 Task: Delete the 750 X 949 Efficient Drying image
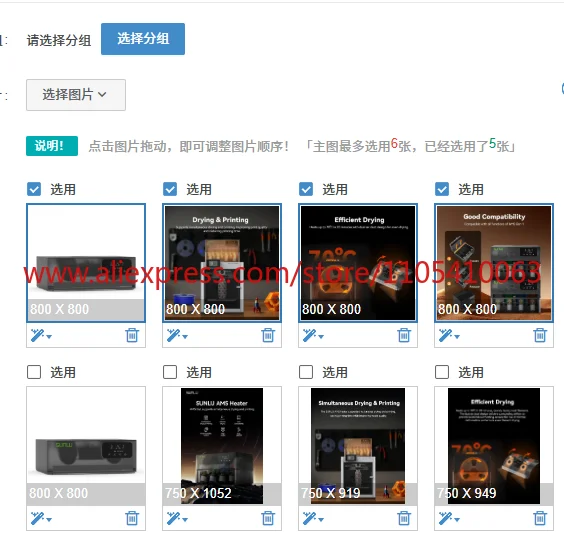(540, 518)
